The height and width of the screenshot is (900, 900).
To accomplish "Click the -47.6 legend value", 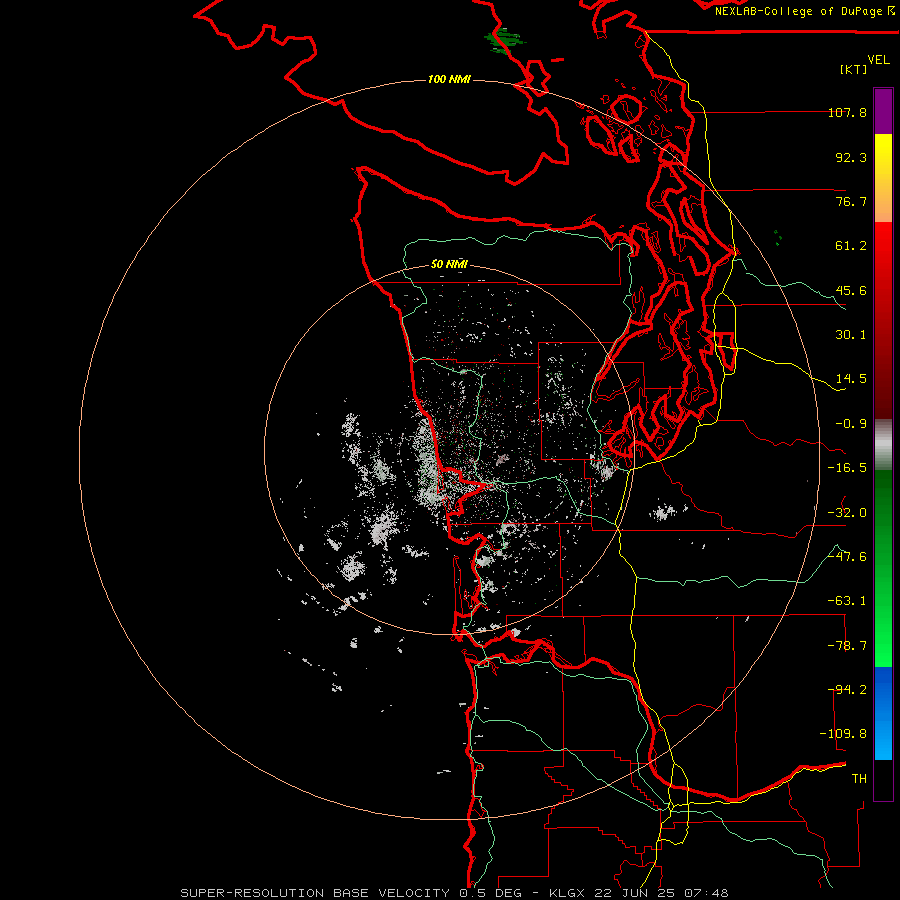I will tap(847, 557).
